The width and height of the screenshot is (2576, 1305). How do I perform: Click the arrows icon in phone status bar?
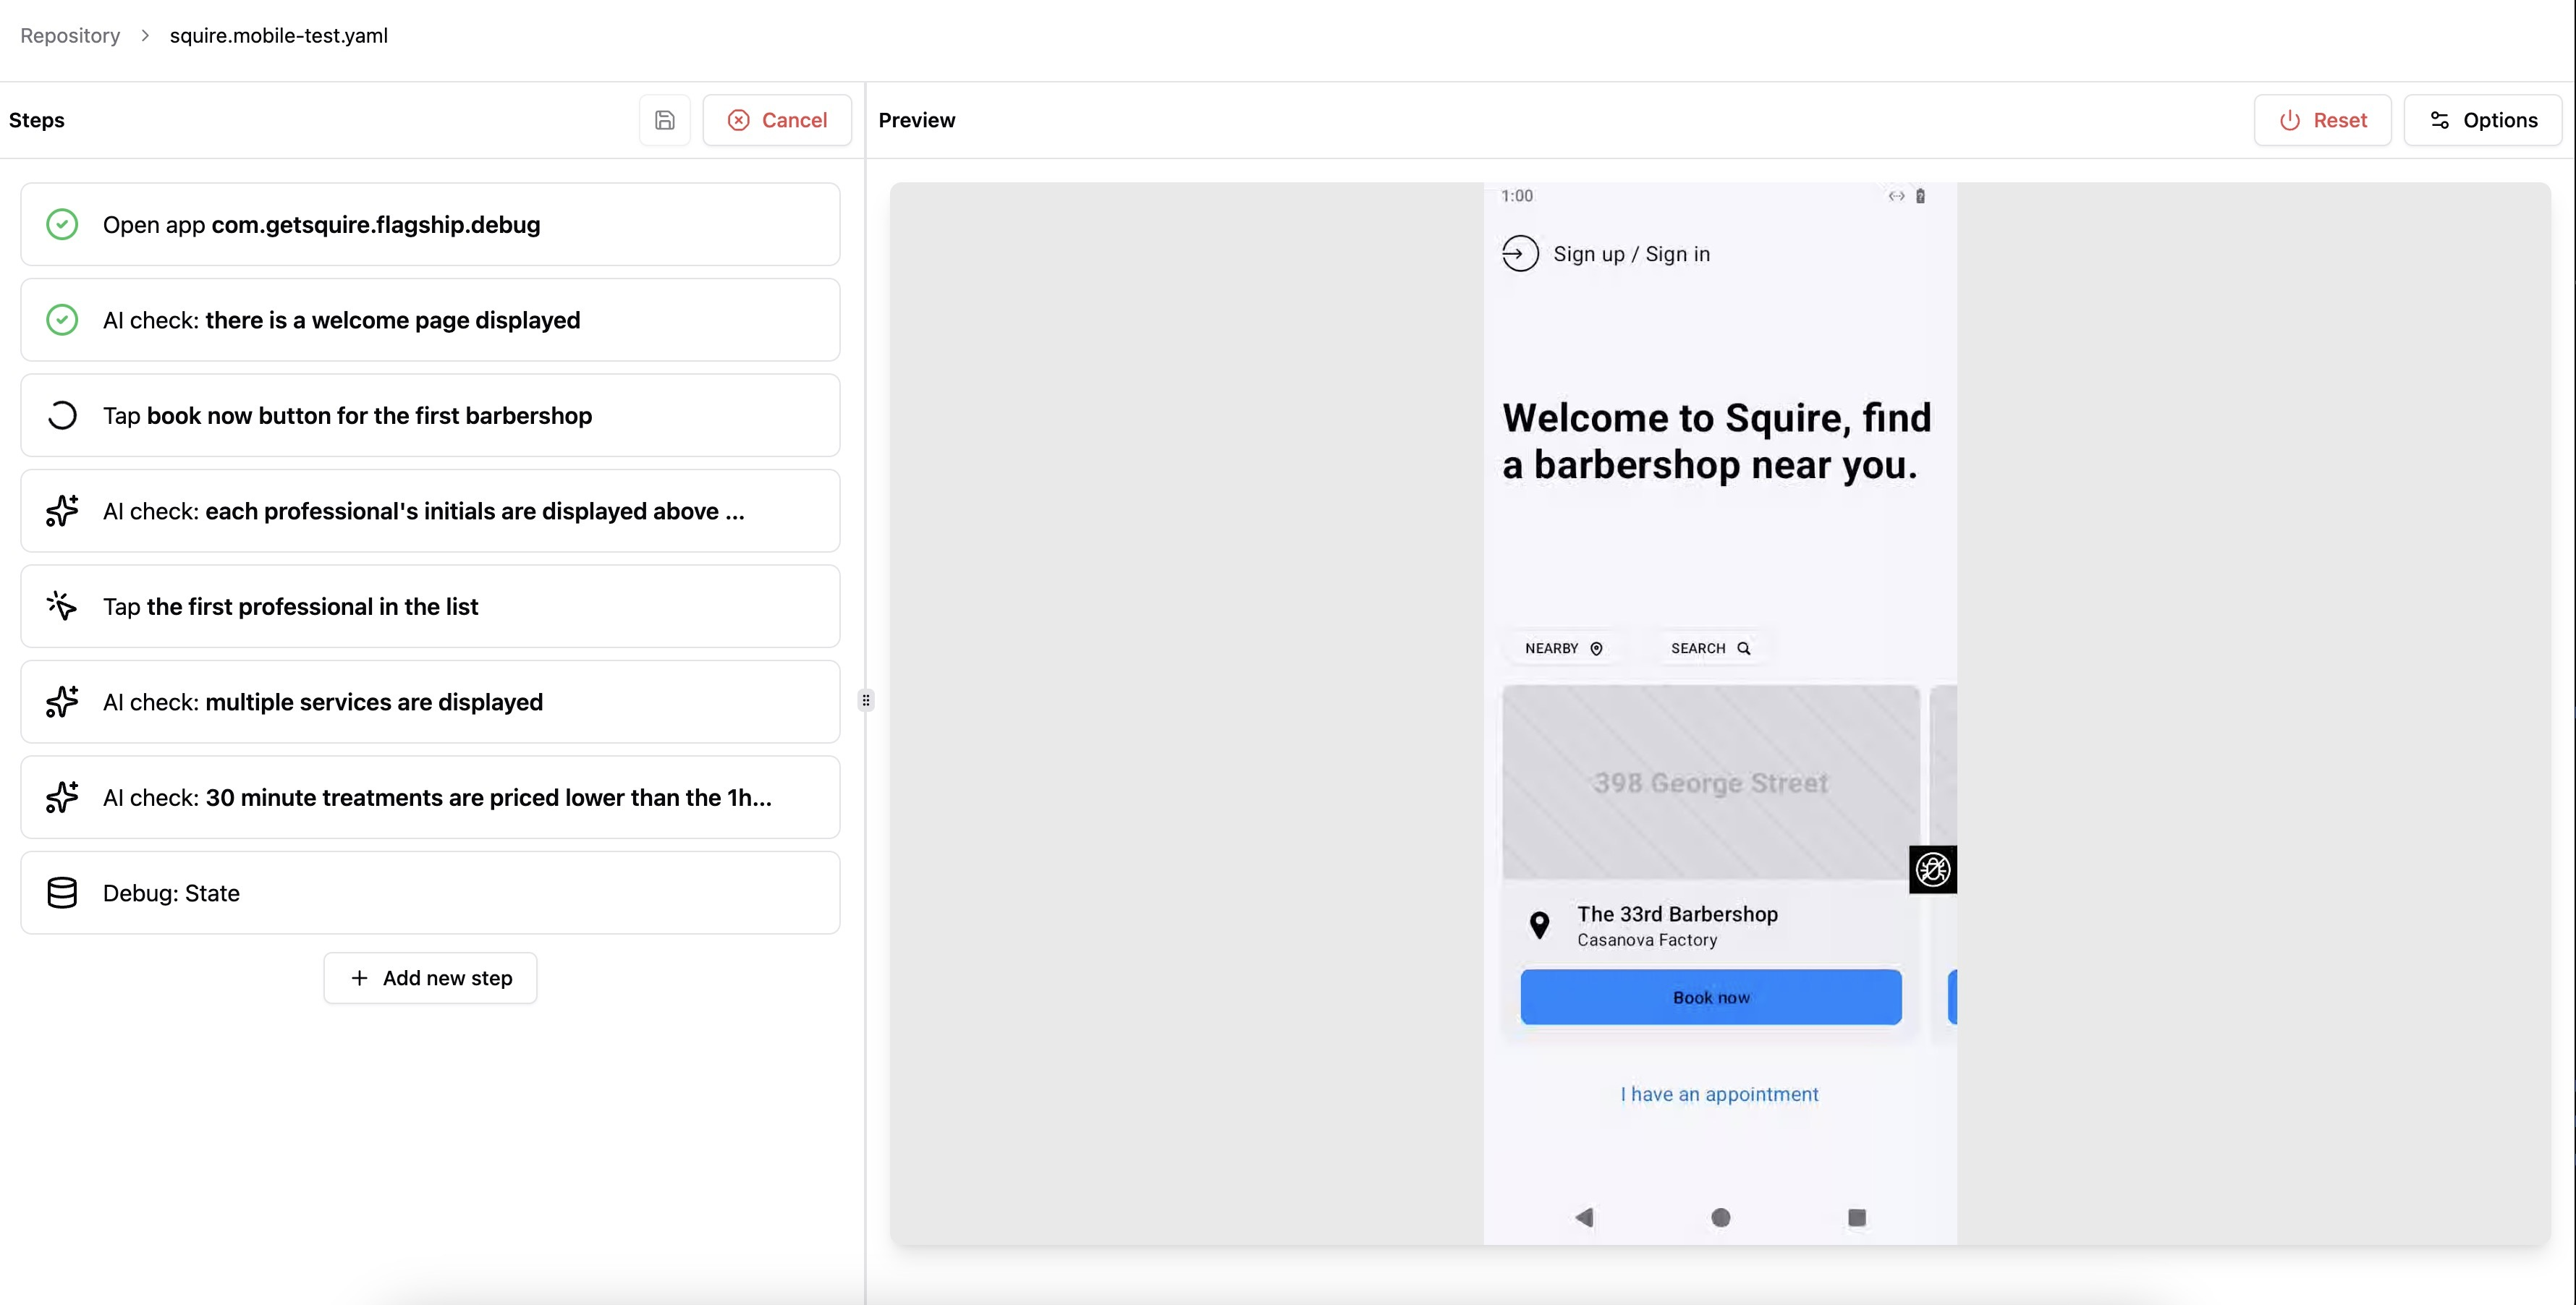(x=1896, y=196)
